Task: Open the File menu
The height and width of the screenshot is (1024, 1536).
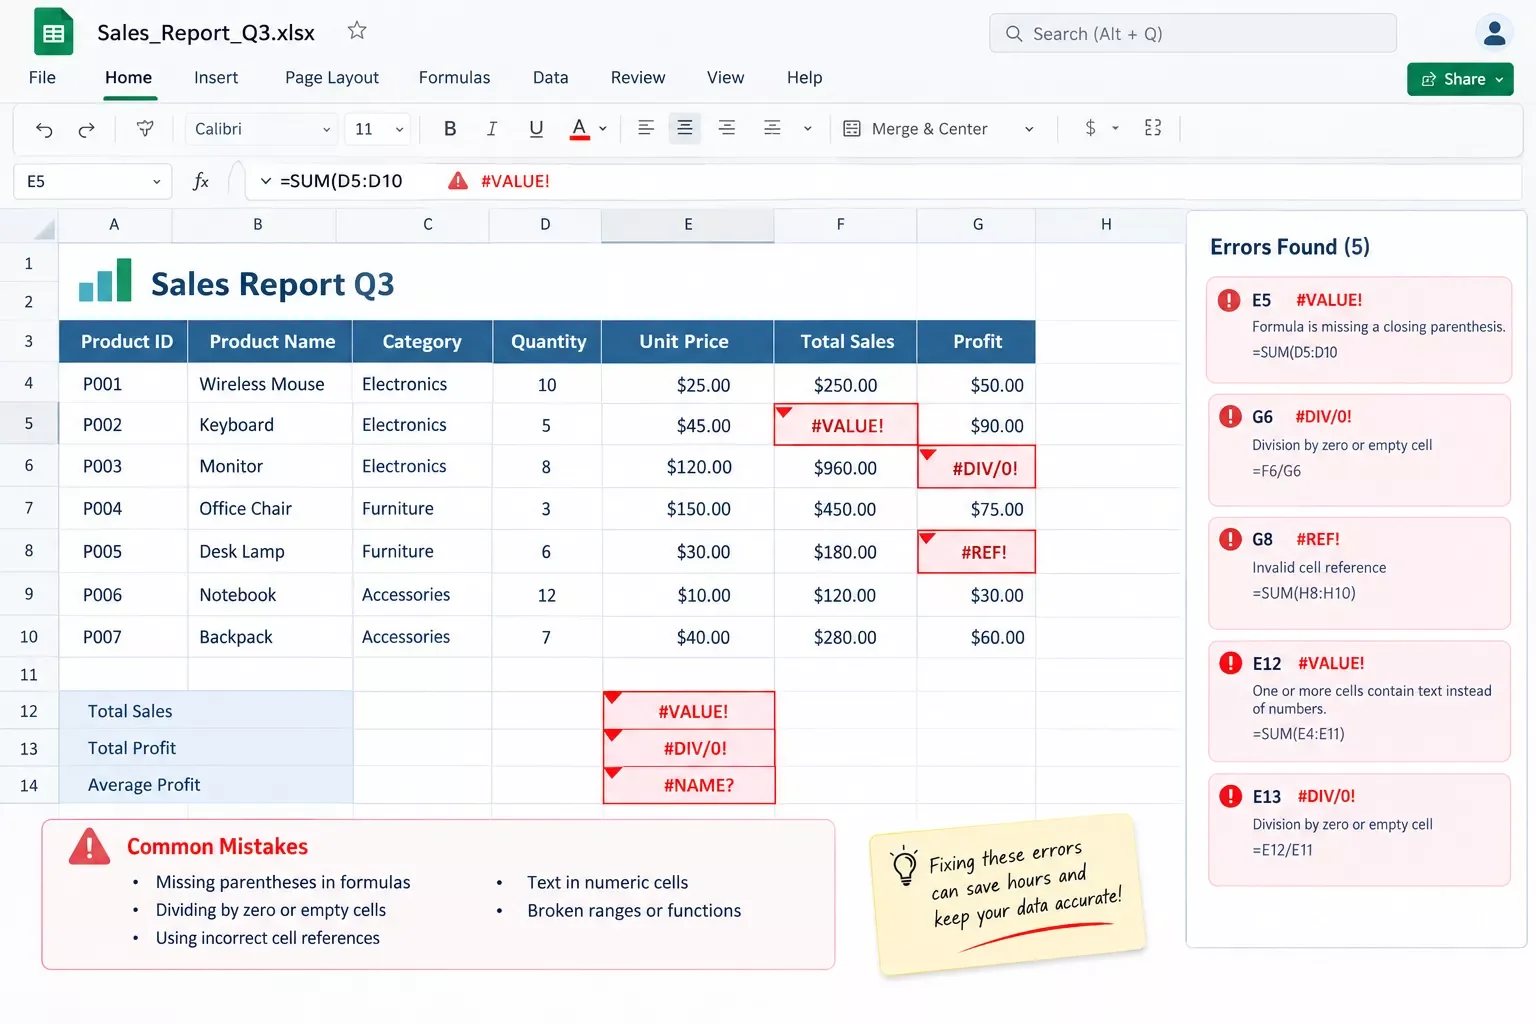Action: coord(42,77)
